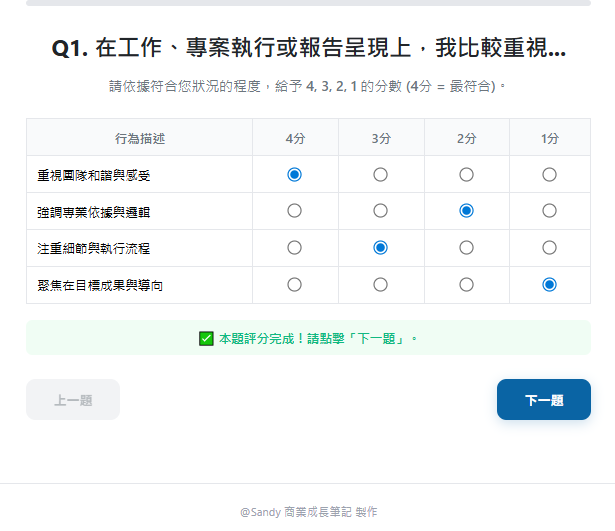615x531 pixels.
Task: Select 2分 for 注重細節與執行流程
Action: [466, 248]
